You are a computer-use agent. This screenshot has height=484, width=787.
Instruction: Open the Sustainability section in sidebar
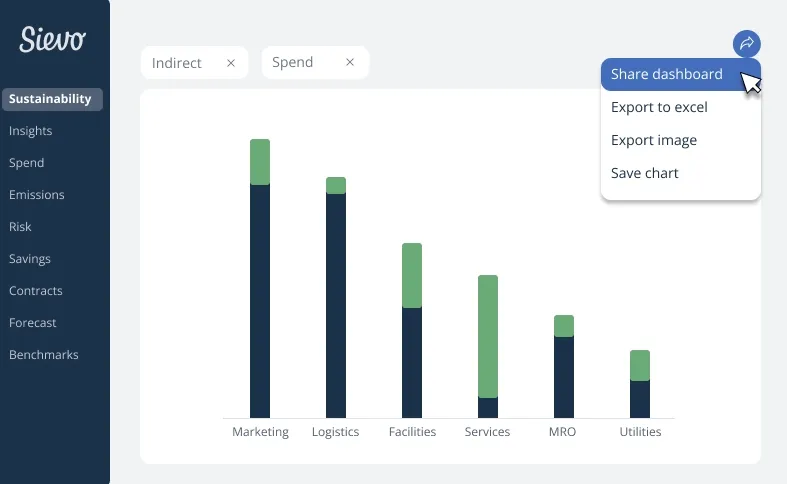click(x=50, y=99)
